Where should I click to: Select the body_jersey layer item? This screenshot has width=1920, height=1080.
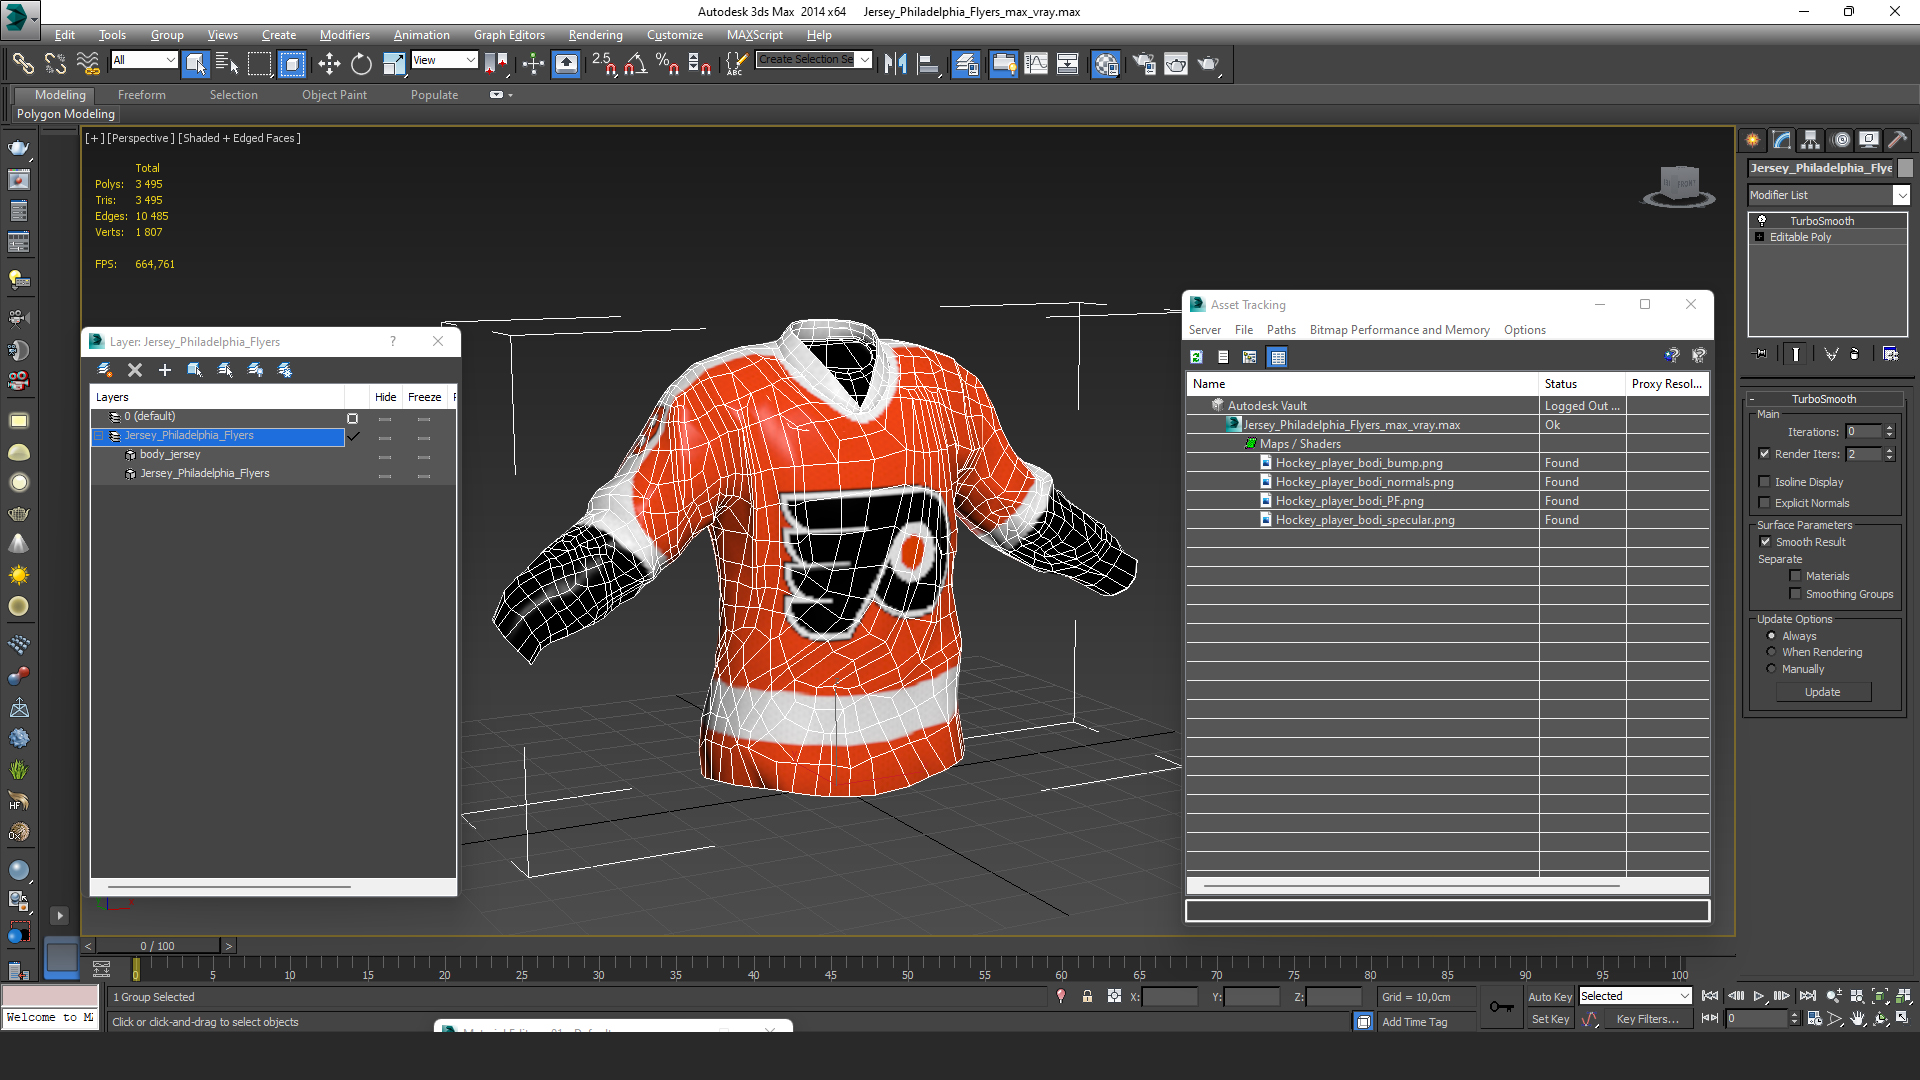tap(170, 455)
